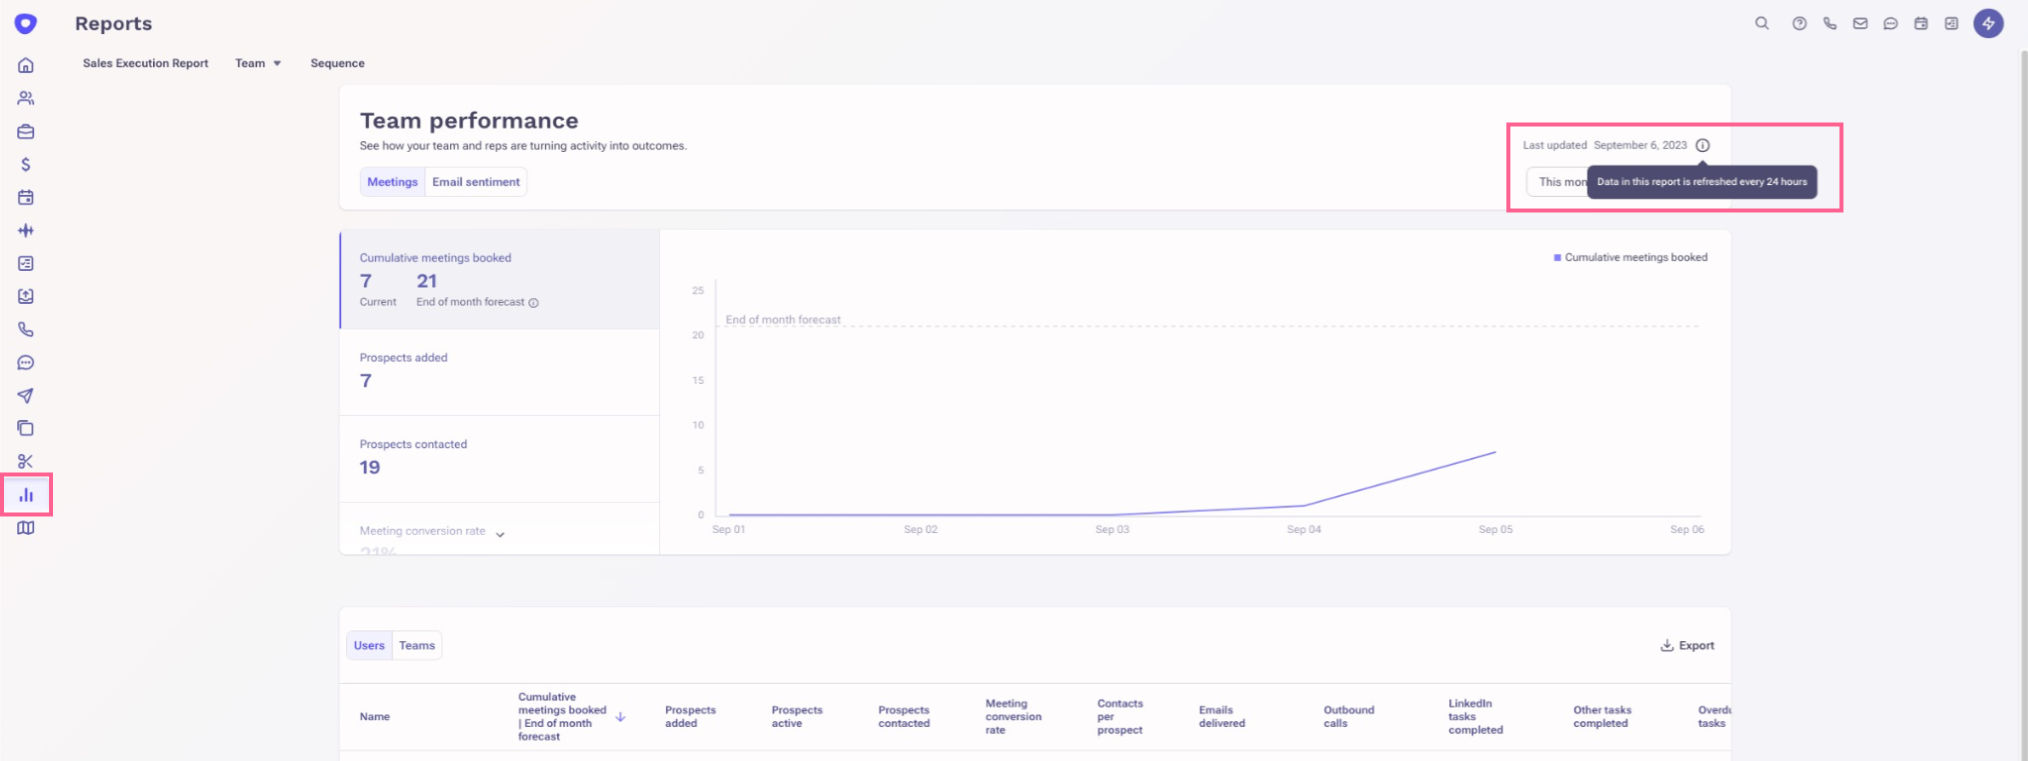This screenshot has height=761, width=2028.
Task: Switch to the Email sentiment tab
Action: click(476, 182)
